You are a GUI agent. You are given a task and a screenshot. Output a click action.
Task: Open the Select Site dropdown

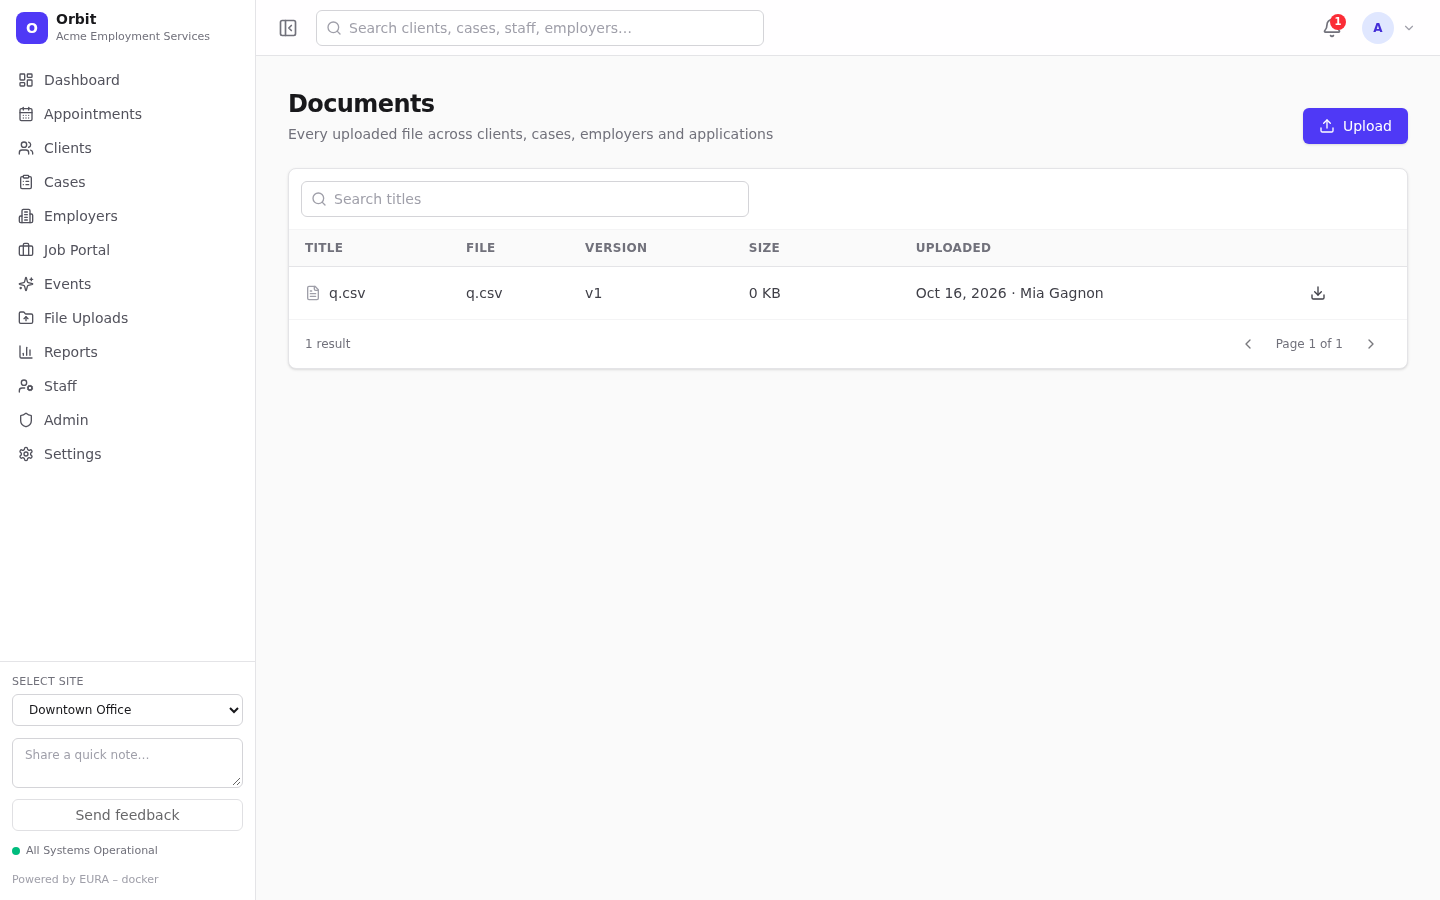(x=127, y=710)
